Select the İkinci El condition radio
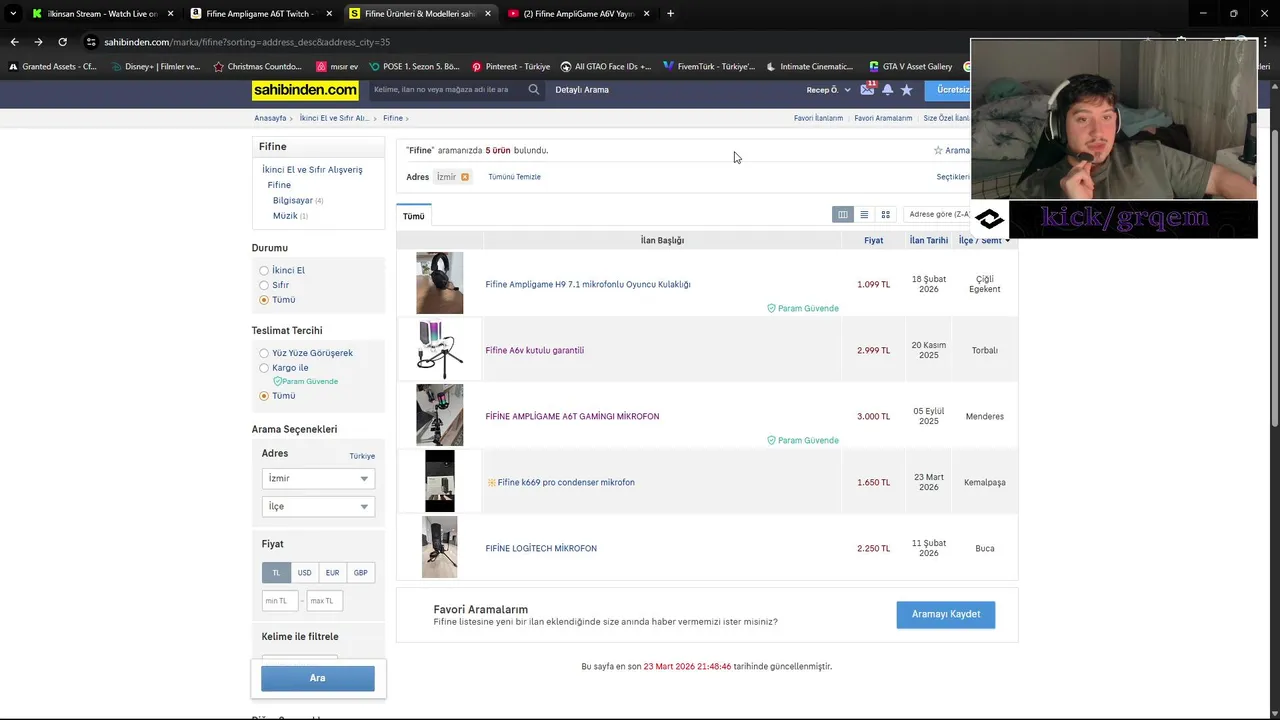This screenshot has height=720, width=1280. pos(264,270)
